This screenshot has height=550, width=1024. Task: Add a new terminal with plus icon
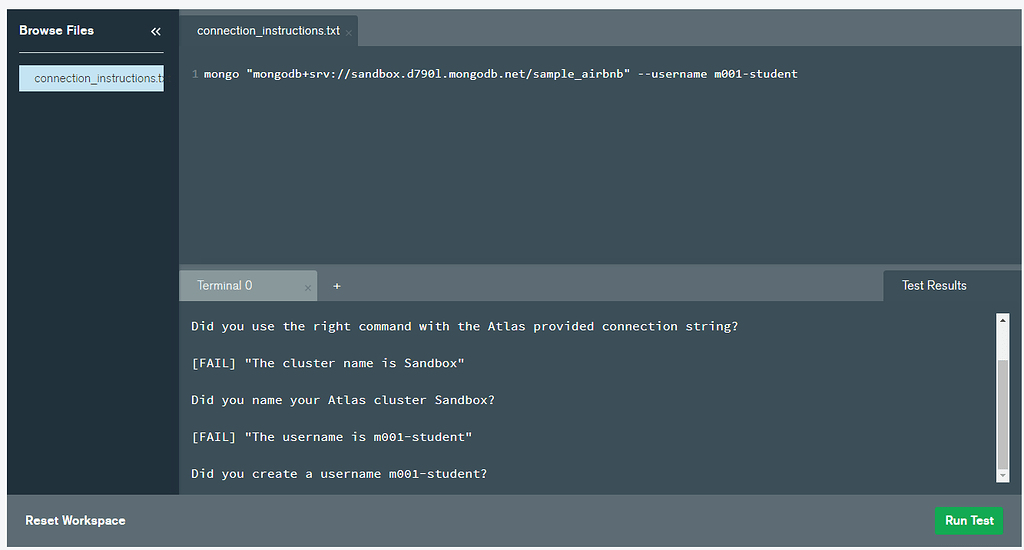pyautogui.click(x=337, y=286)
